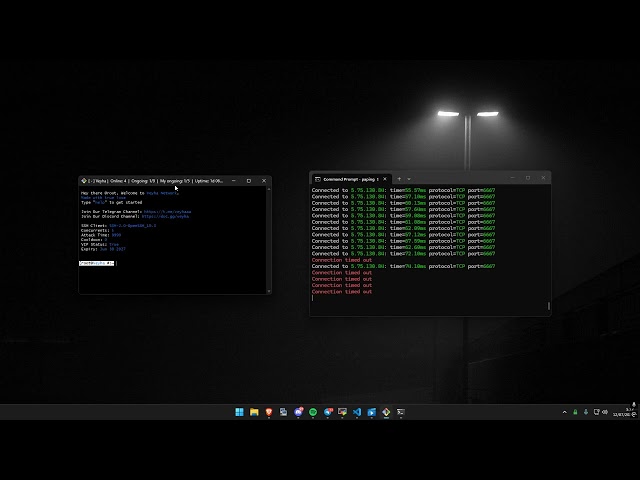Click the SSH window scrollbar down arrow

(269, 291)
